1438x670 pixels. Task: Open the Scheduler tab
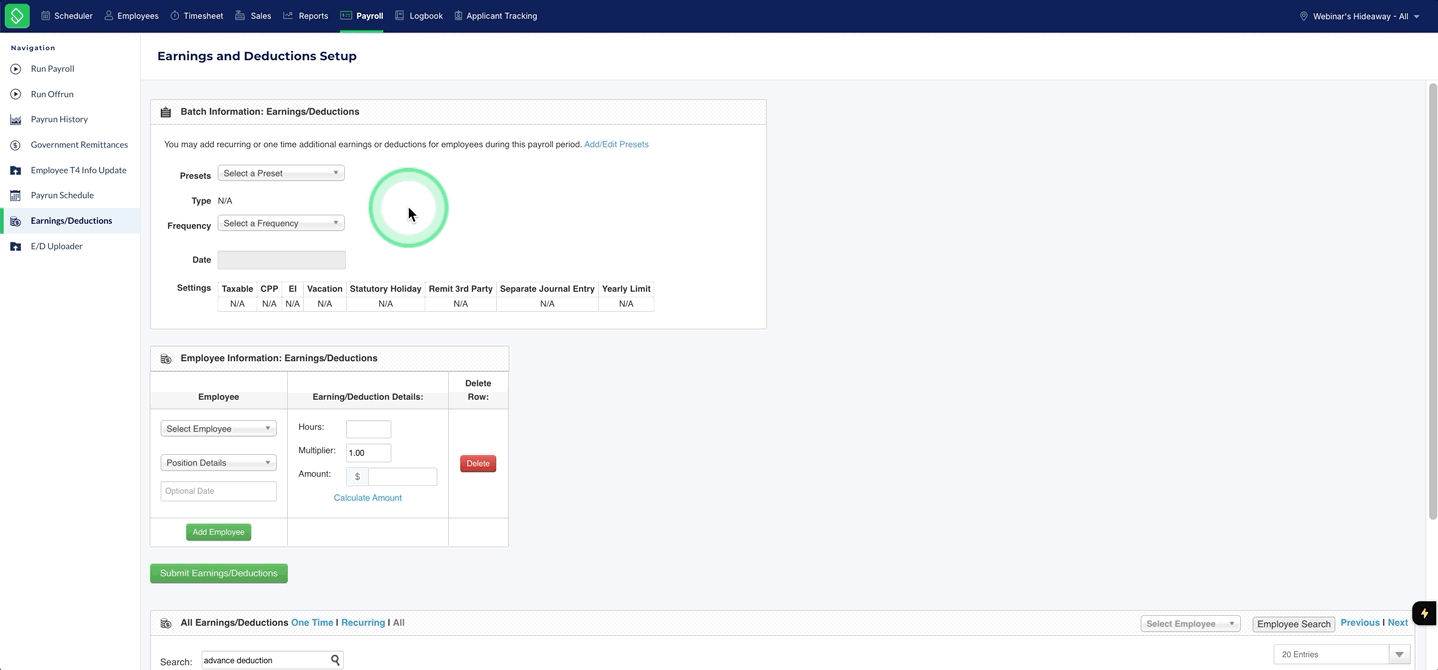click(66, 16)
